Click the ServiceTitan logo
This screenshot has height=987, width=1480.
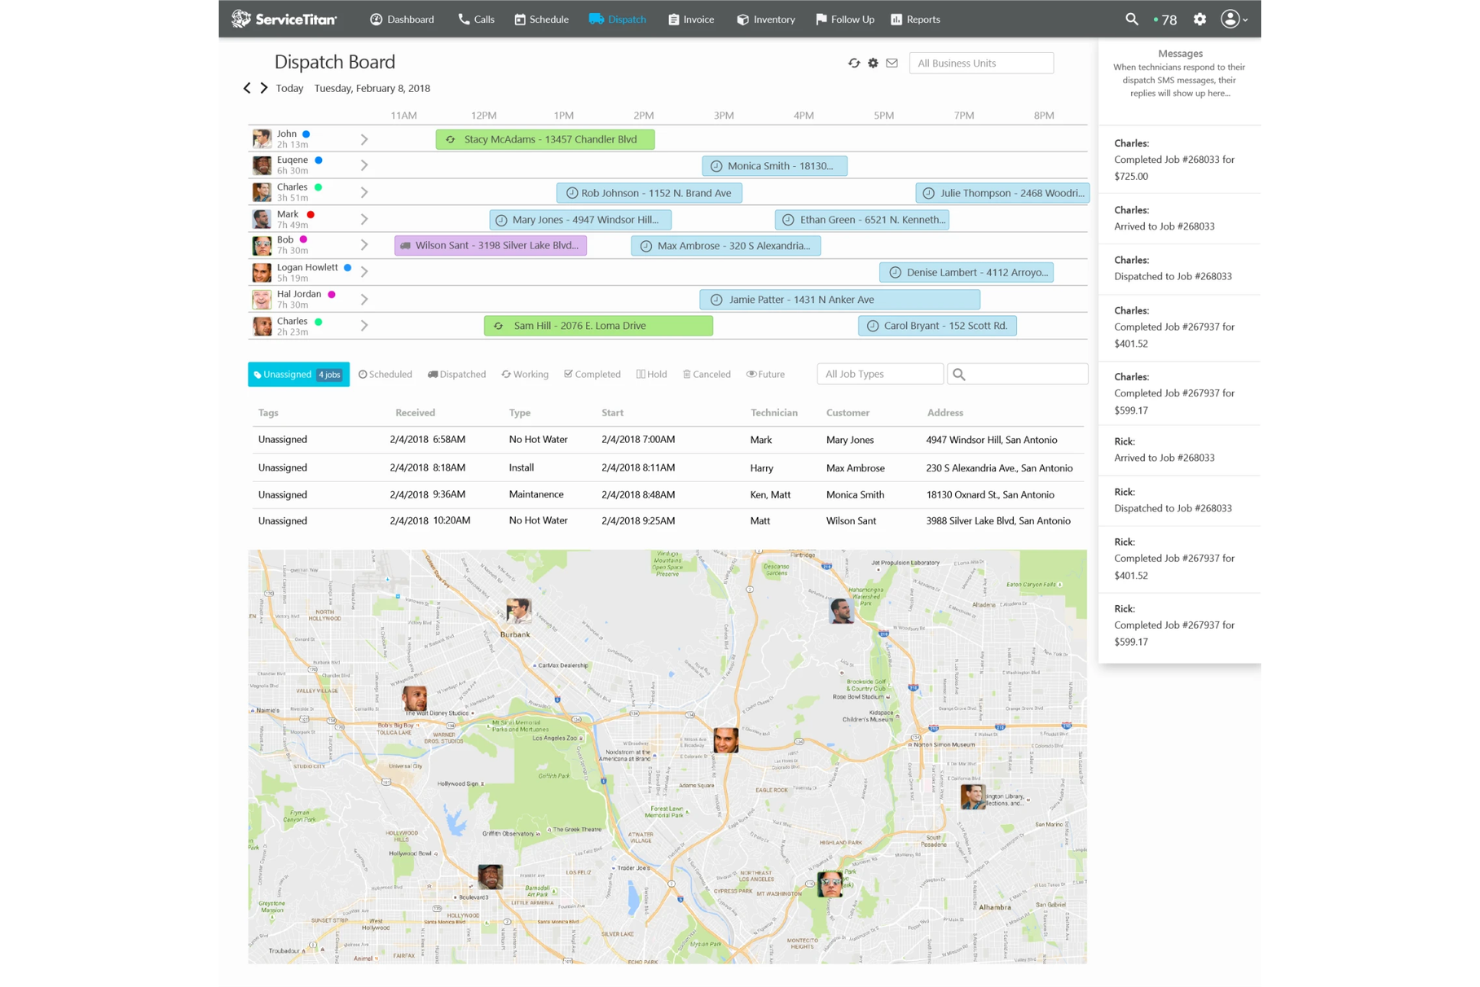(283, 18)
